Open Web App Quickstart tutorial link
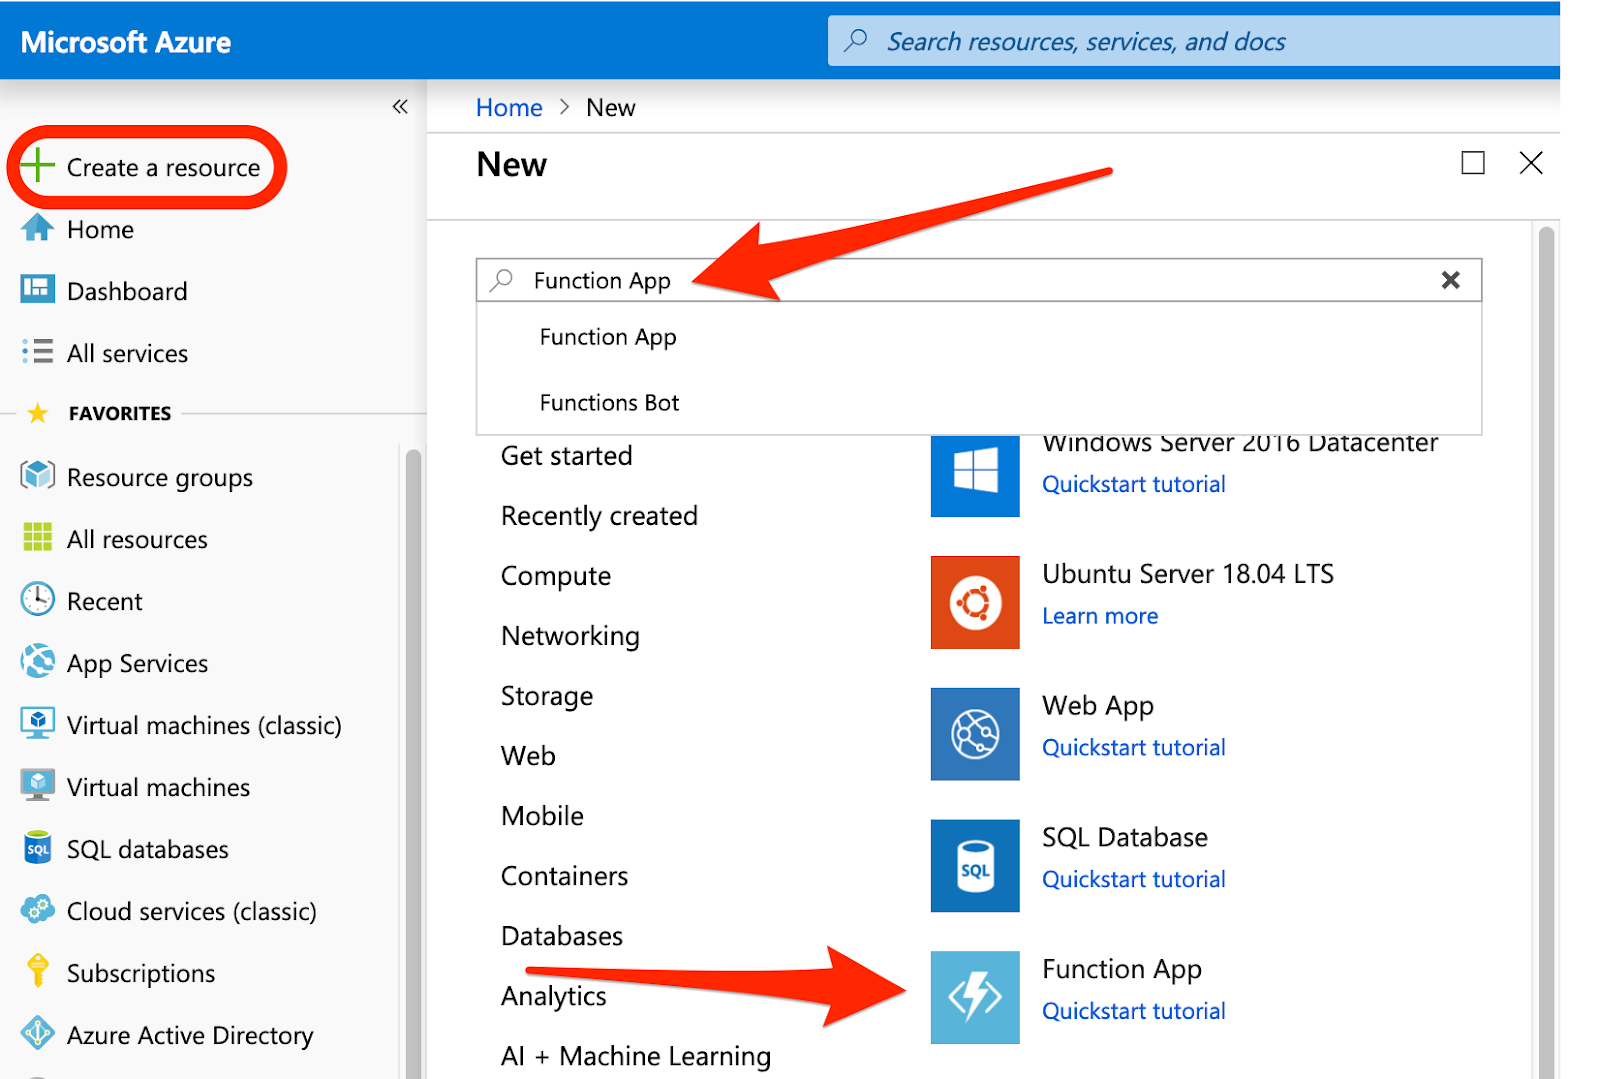 [1134, 748]
